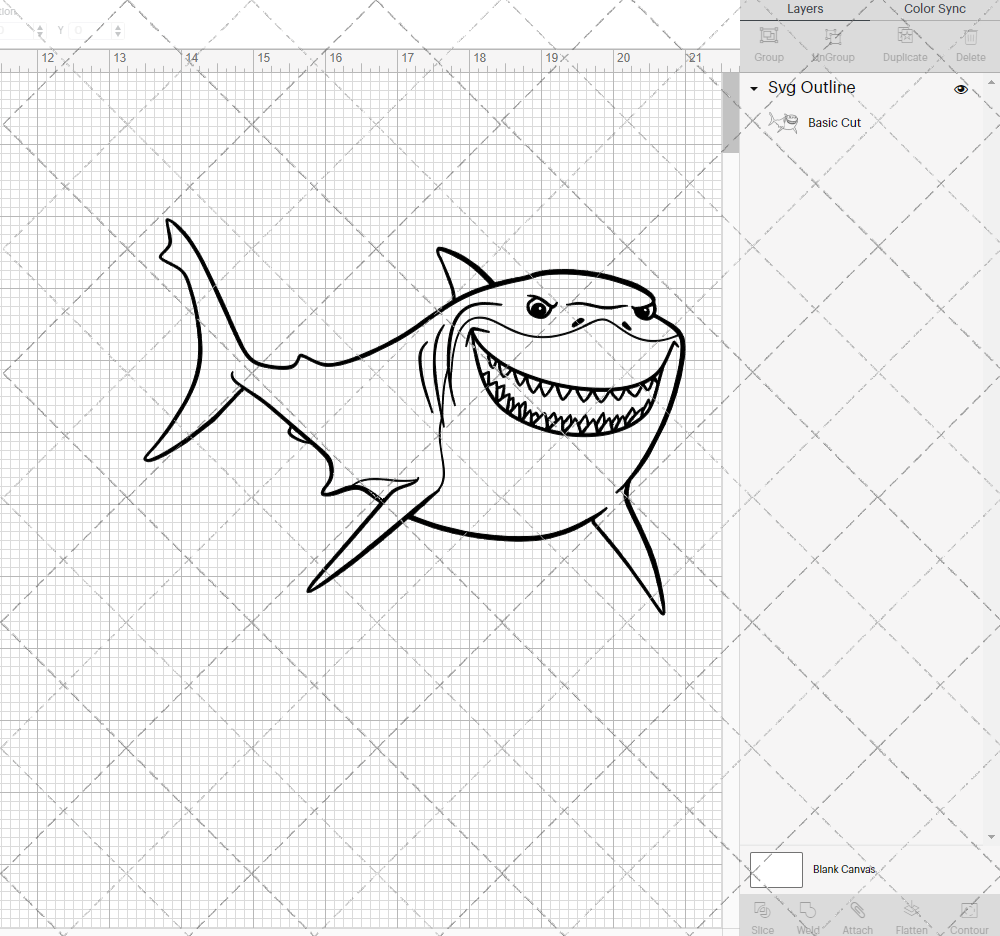The height and width of the screenshot is (936, 1000).
Task: Increase X value with stepper arrow
Action: point(40,27)
